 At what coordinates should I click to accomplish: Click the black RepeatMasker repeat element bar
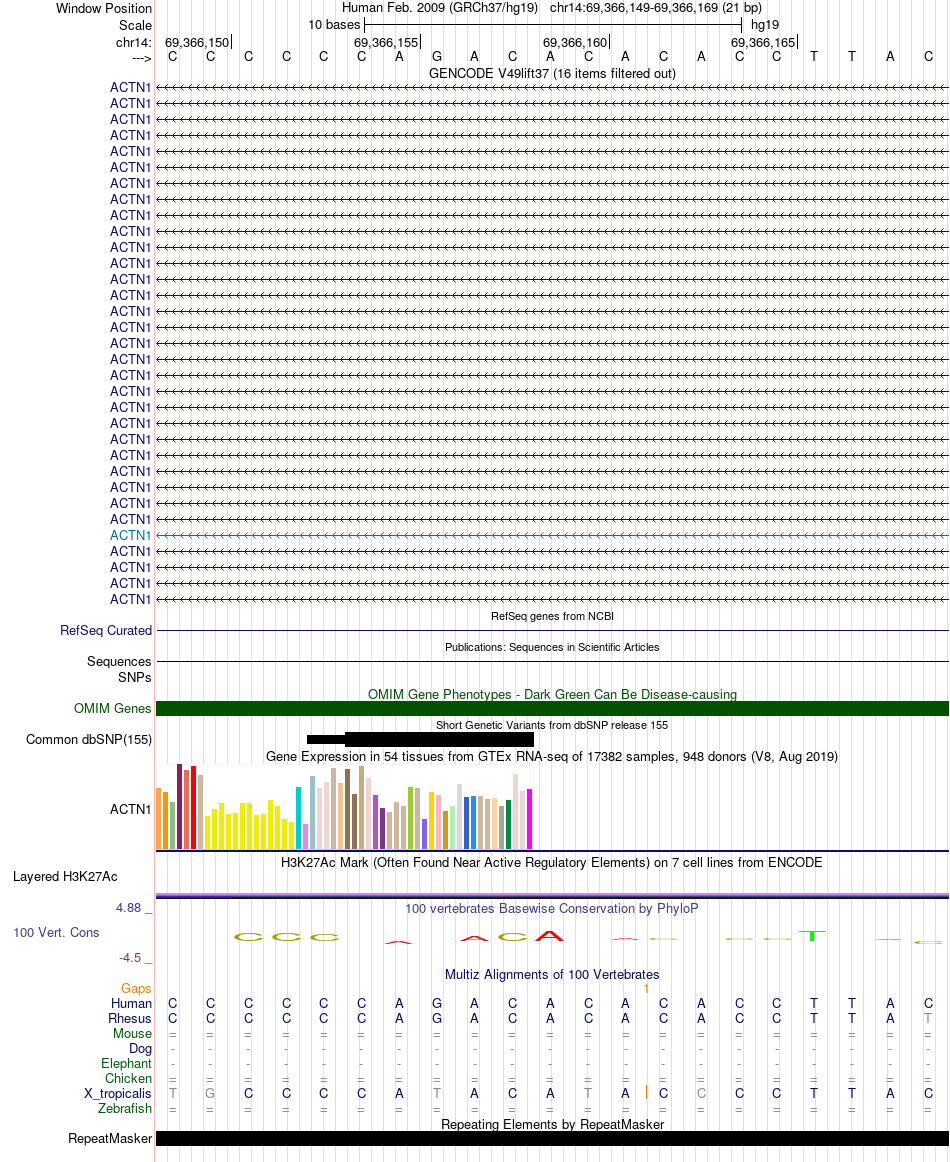click(x=552, y=1138)
